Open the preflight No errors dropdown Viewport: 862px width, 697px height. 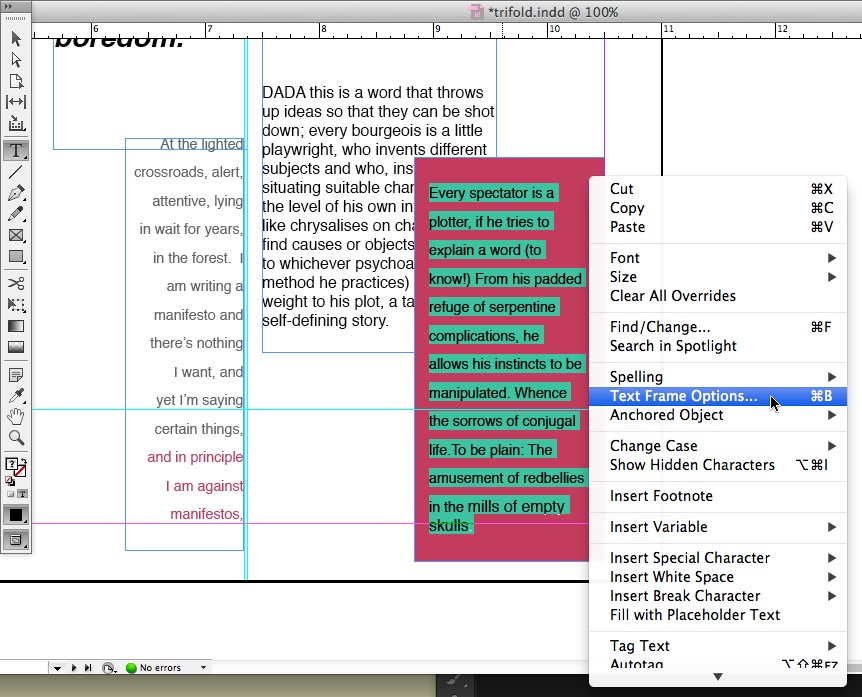(204, 667)
